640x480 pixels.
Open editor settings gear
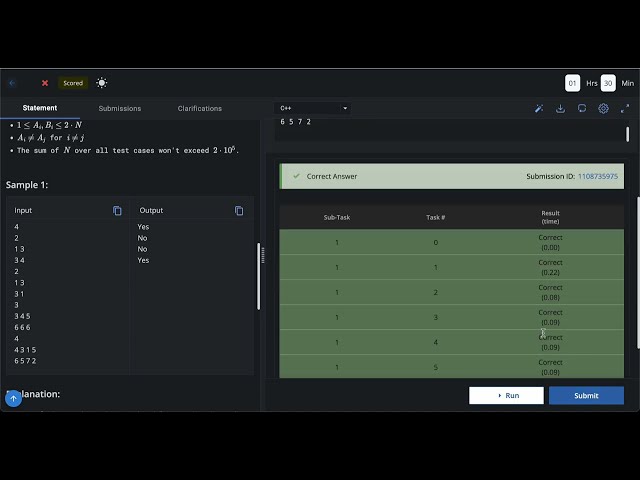[x=604, y=108]
